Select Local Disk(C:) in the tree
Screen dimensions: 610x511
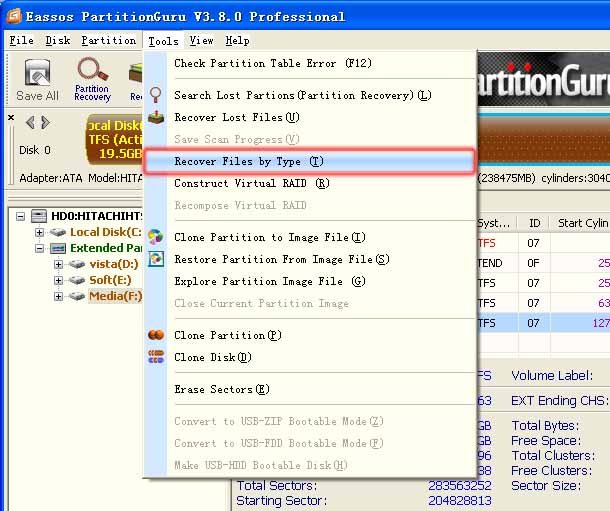click(x=106, y=232)
